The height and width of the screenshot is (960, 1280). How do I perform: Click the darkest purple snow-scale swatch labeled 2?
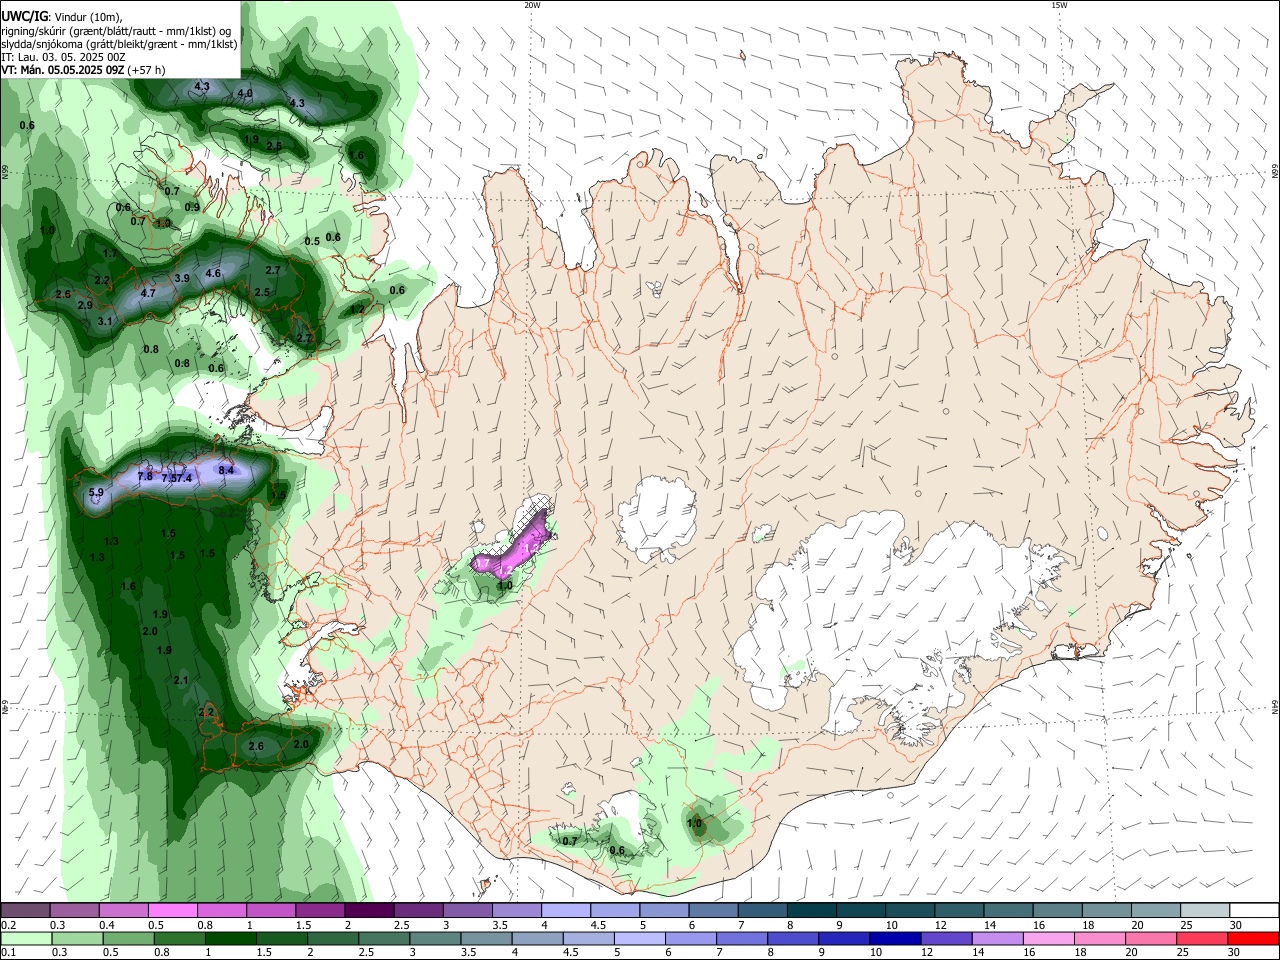[x=369, y=910]
